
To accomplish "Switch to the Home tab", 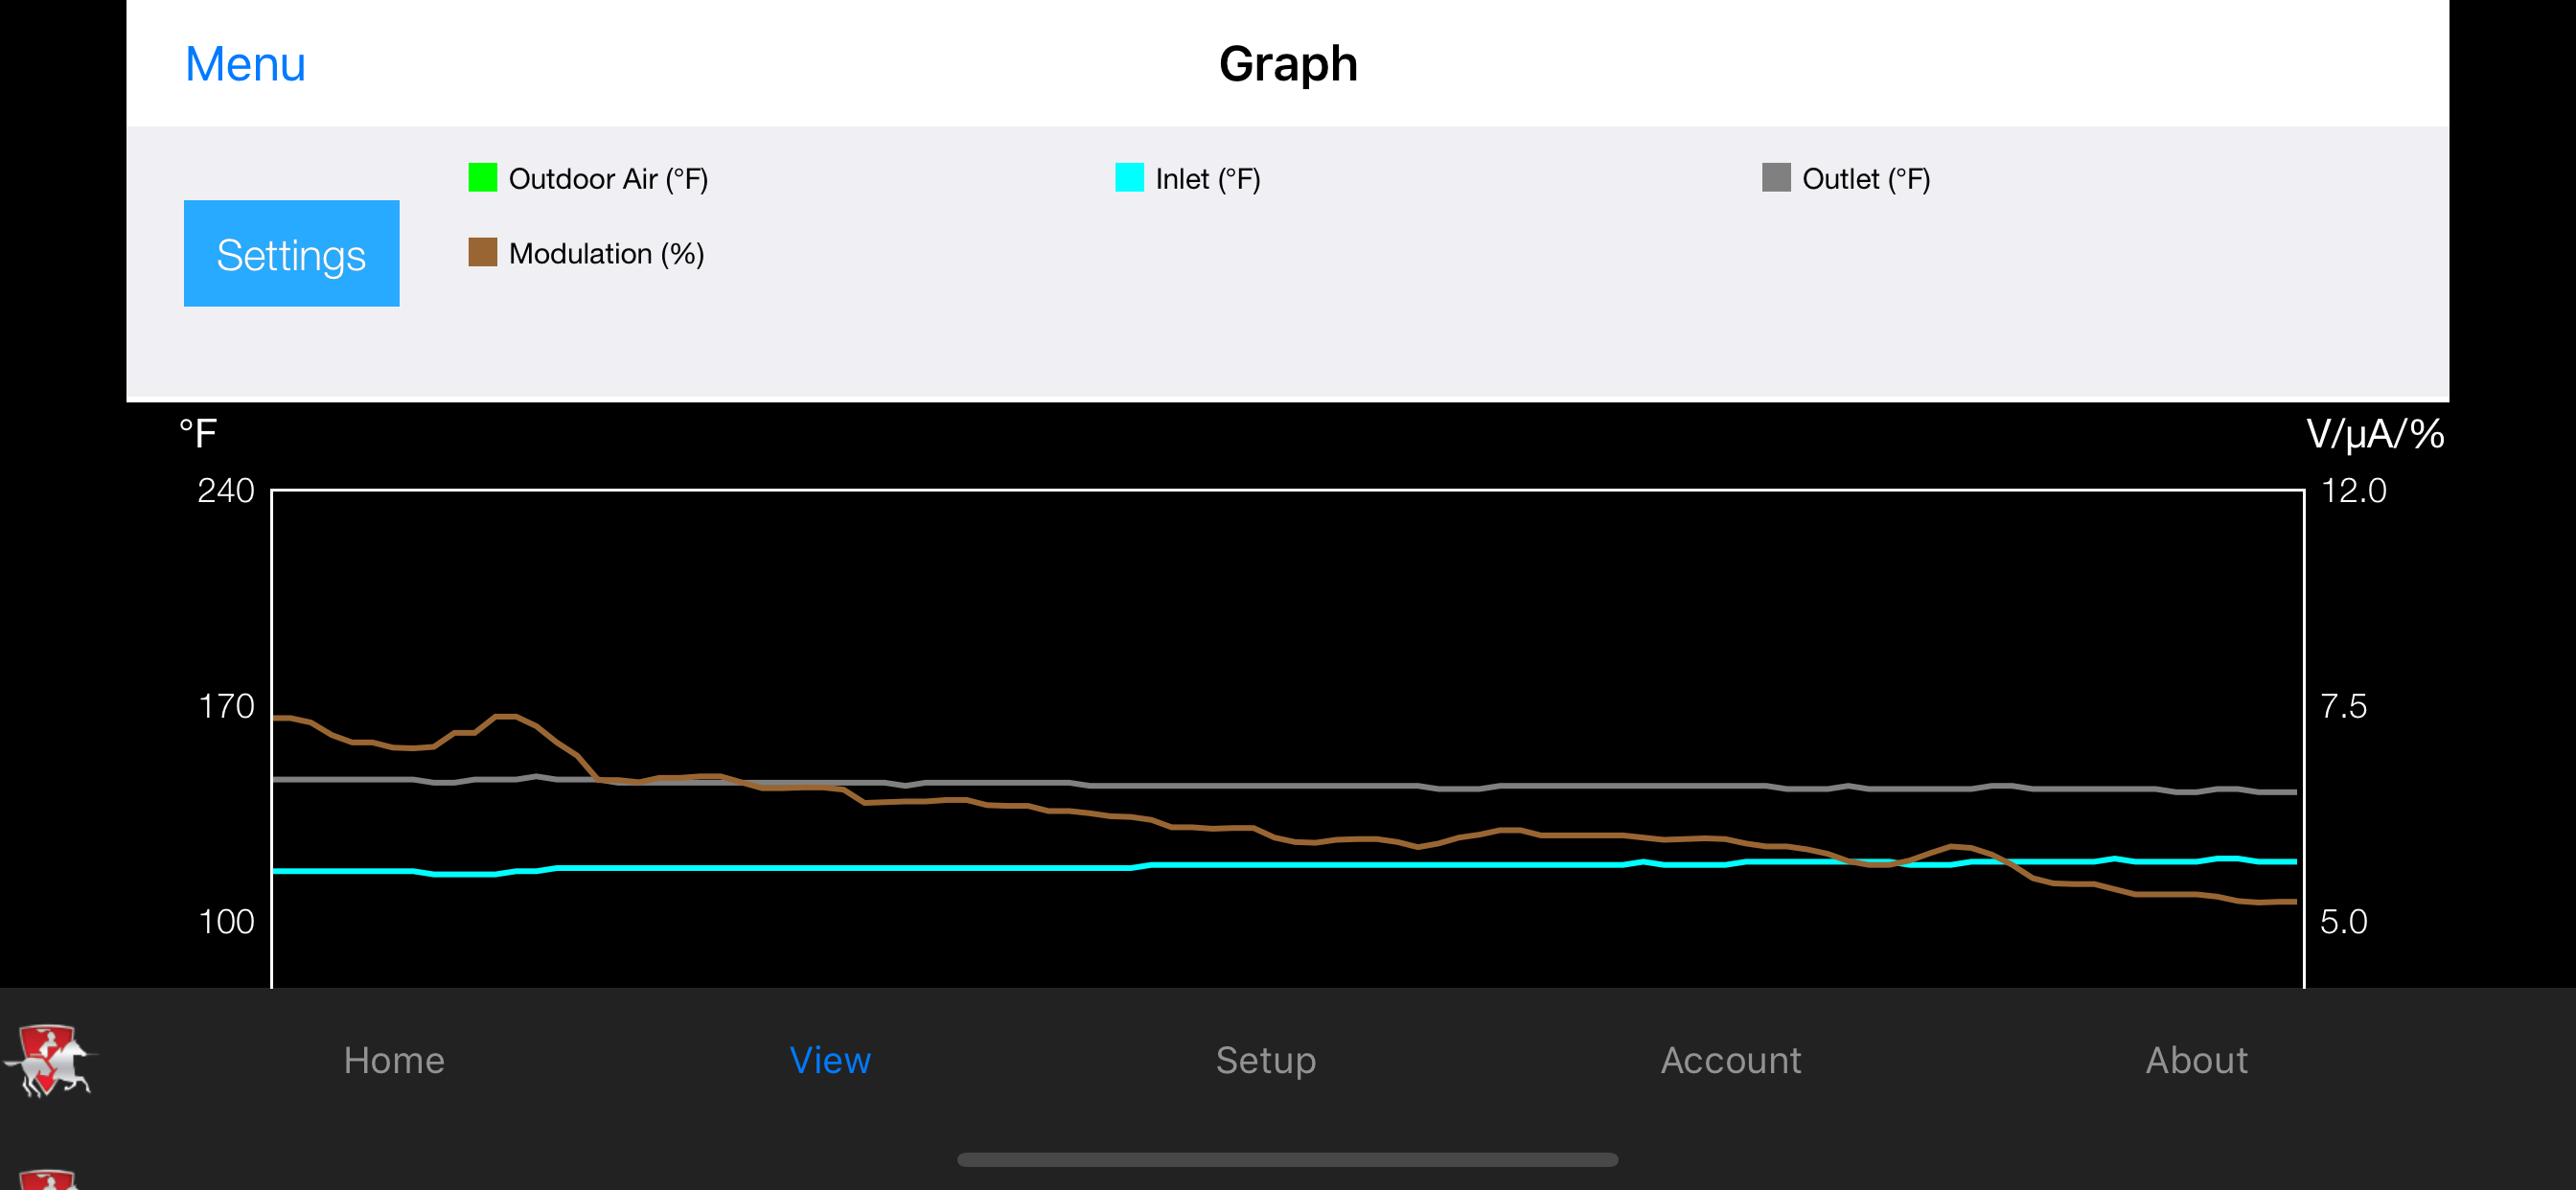I will [394, 1060].
